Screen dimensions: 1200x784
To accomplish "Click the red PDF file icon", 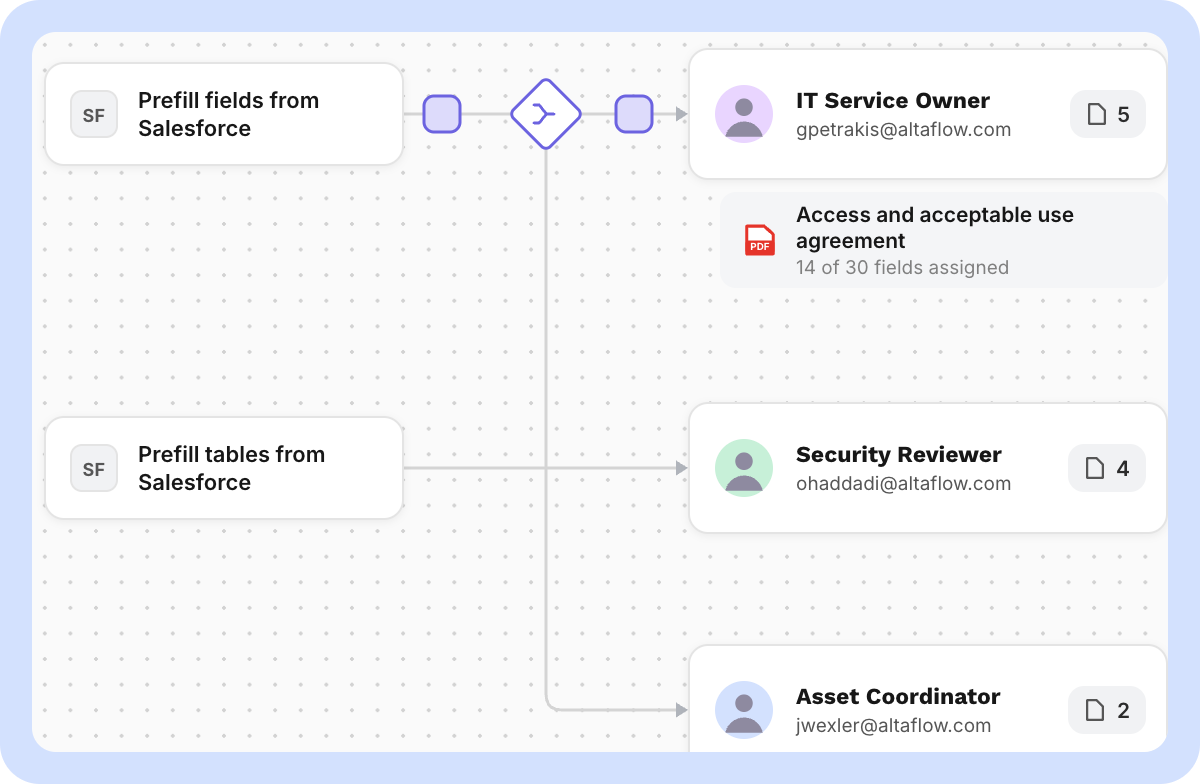I will (x=760, y=240).
